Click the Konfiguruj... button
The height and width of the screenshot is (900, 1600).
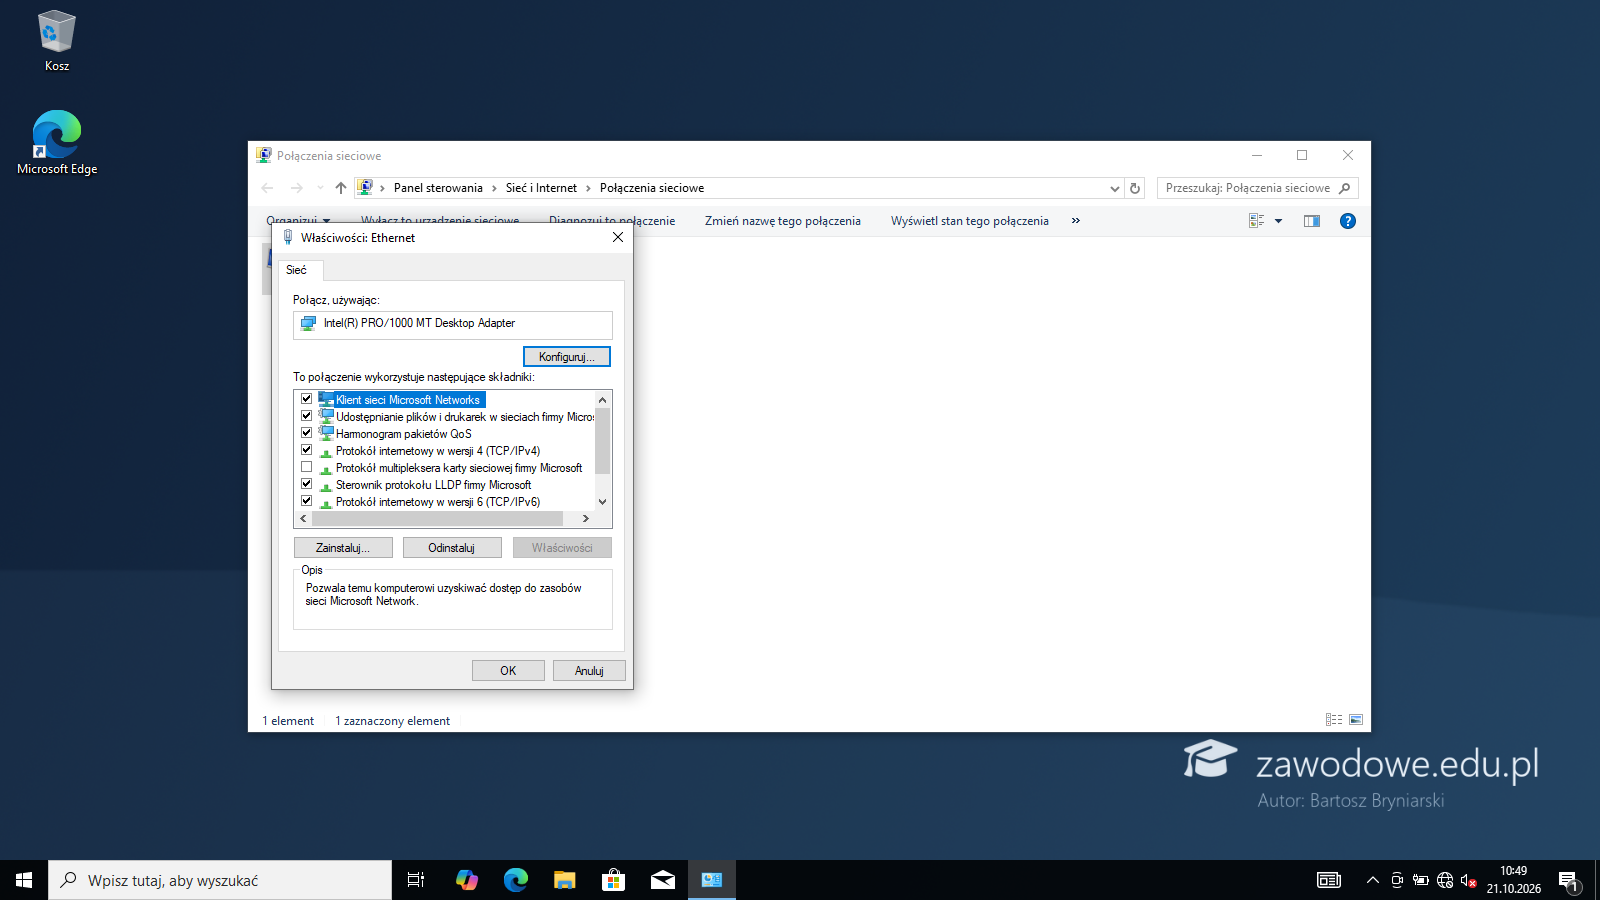coord(567,357)
